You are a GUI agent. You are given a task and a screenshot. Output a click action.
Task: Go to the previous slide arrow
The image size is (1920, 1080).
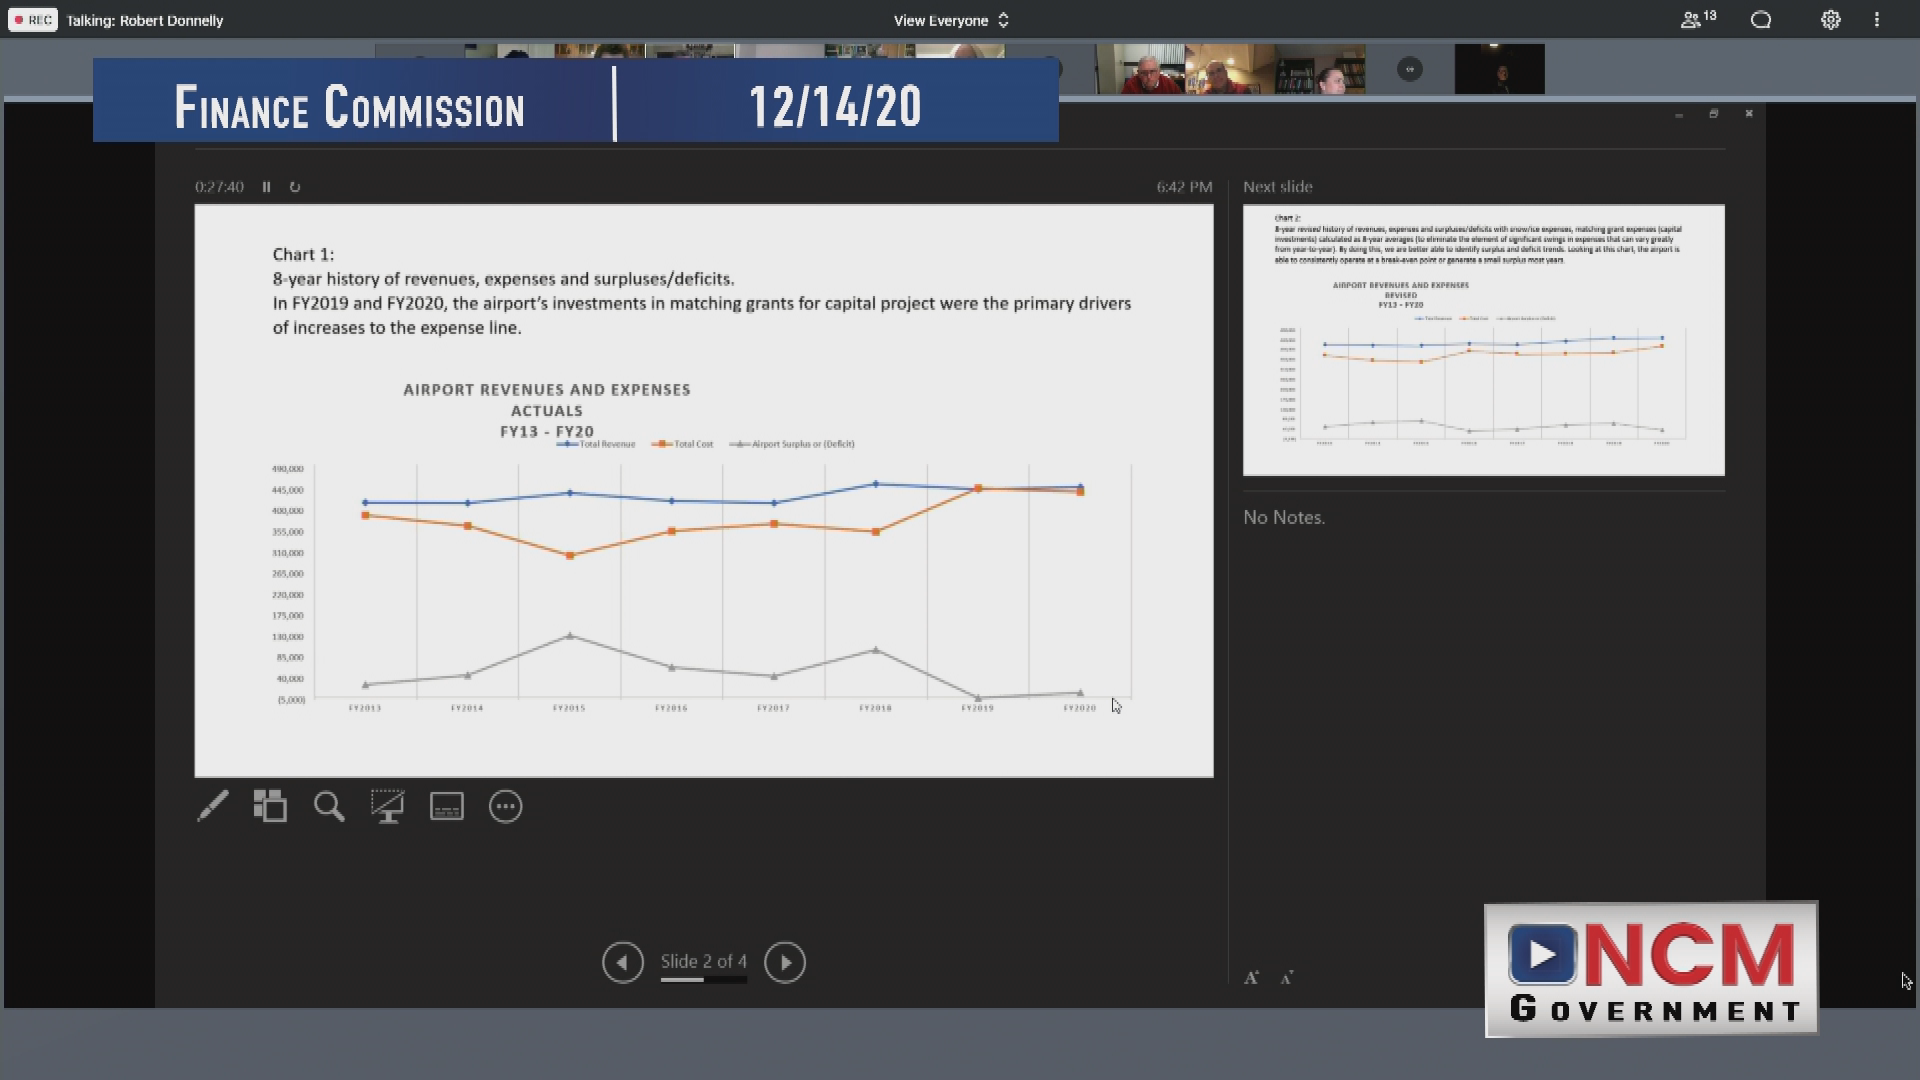(x=623, y=962)
